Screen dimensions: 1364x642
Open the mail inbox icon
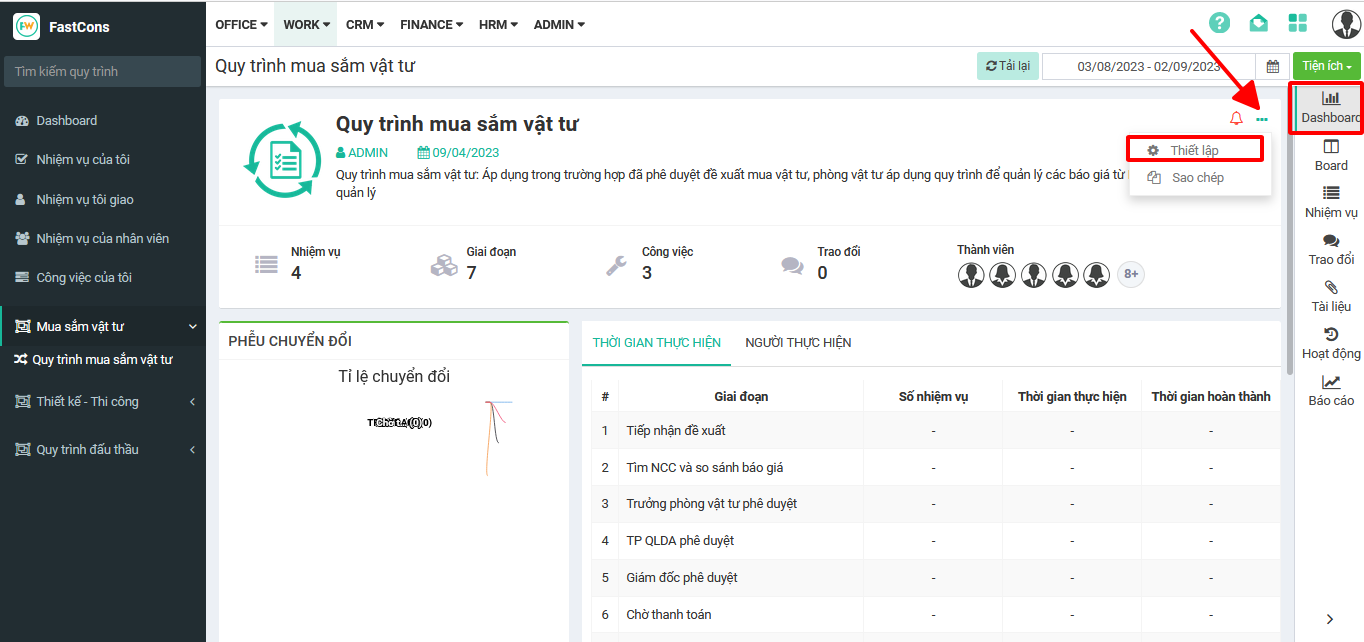point(1258,23)
